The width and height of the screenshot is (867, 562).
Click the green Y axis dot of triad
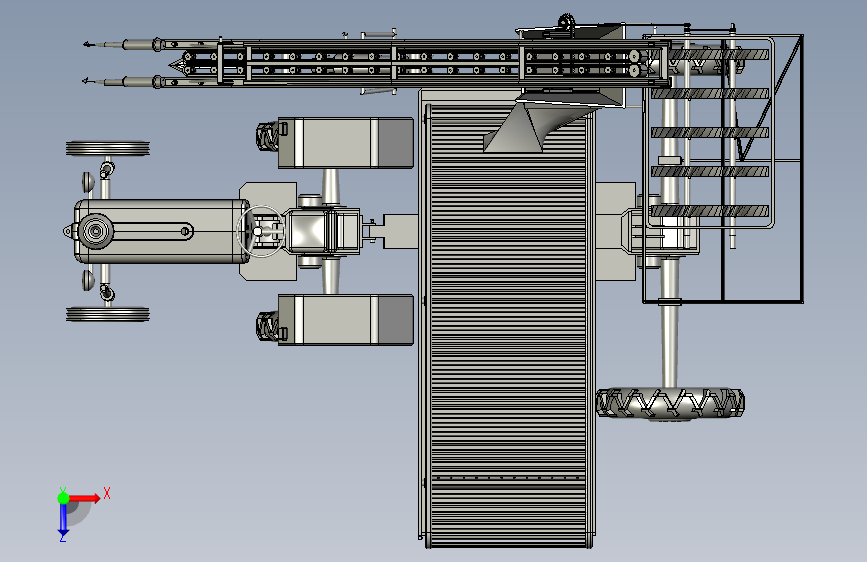click(x=64, y=498)
